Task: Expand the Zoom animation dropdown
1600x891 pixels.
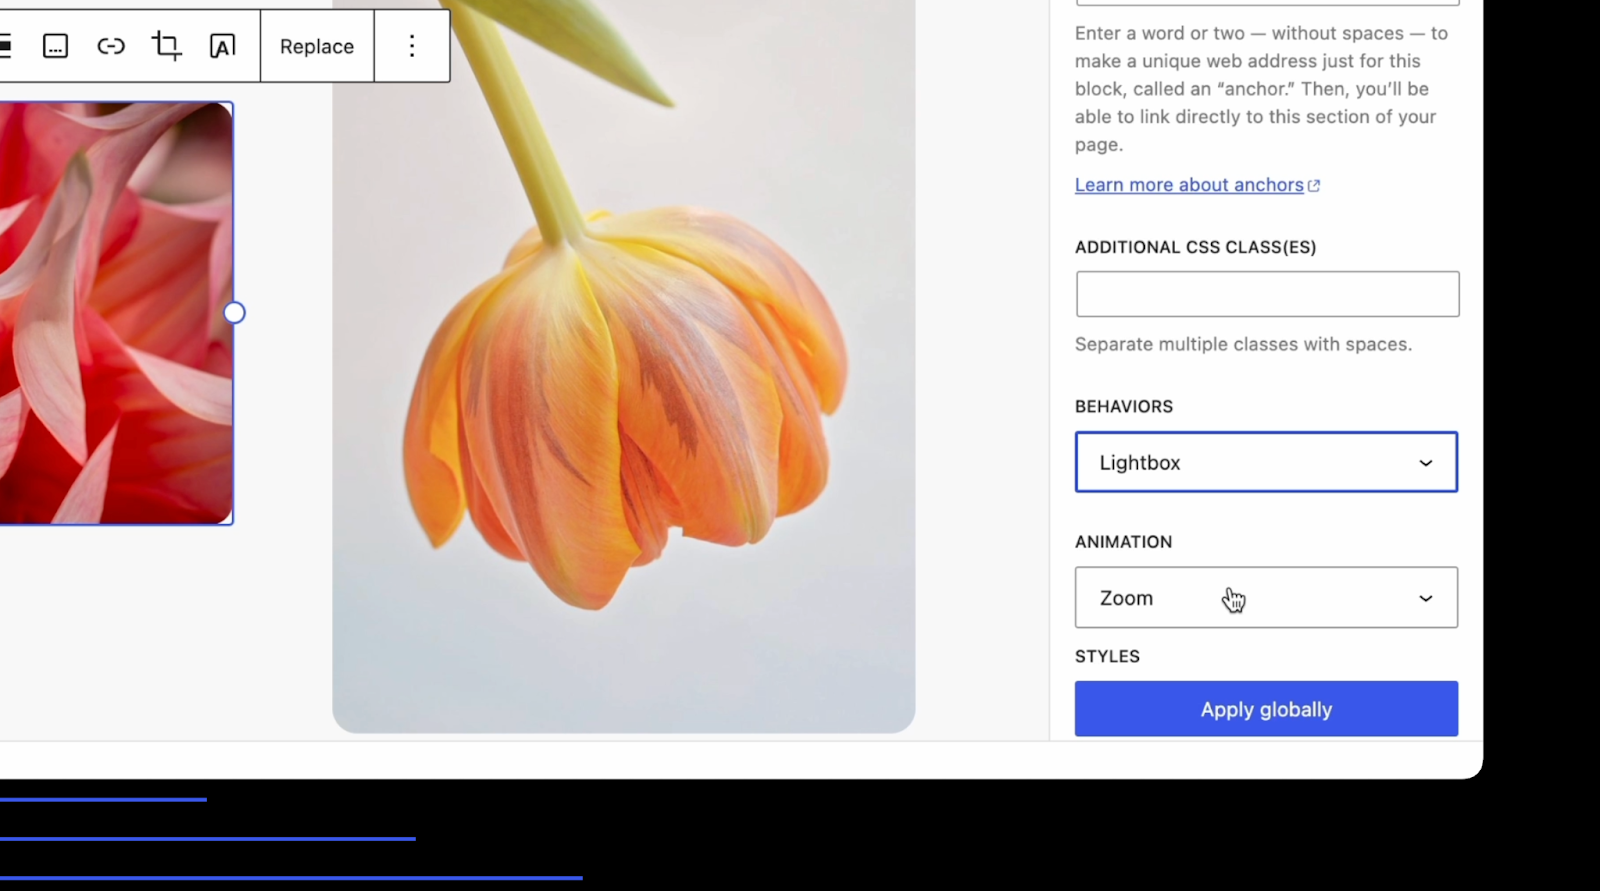Action: 1265,598
